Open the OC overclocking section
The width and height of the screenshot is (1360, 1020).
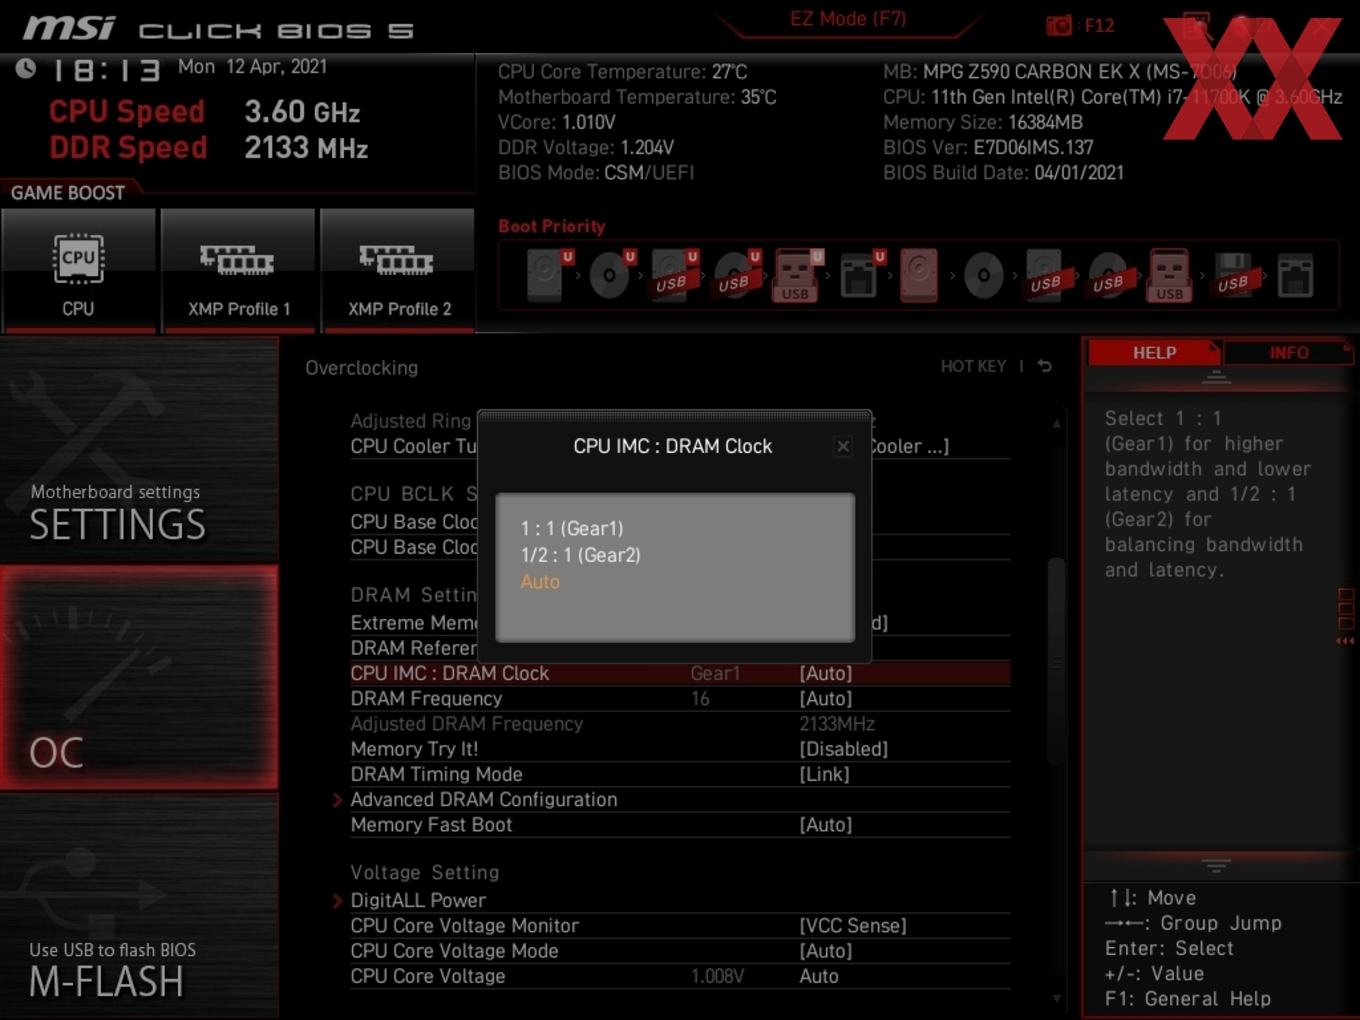139,677
